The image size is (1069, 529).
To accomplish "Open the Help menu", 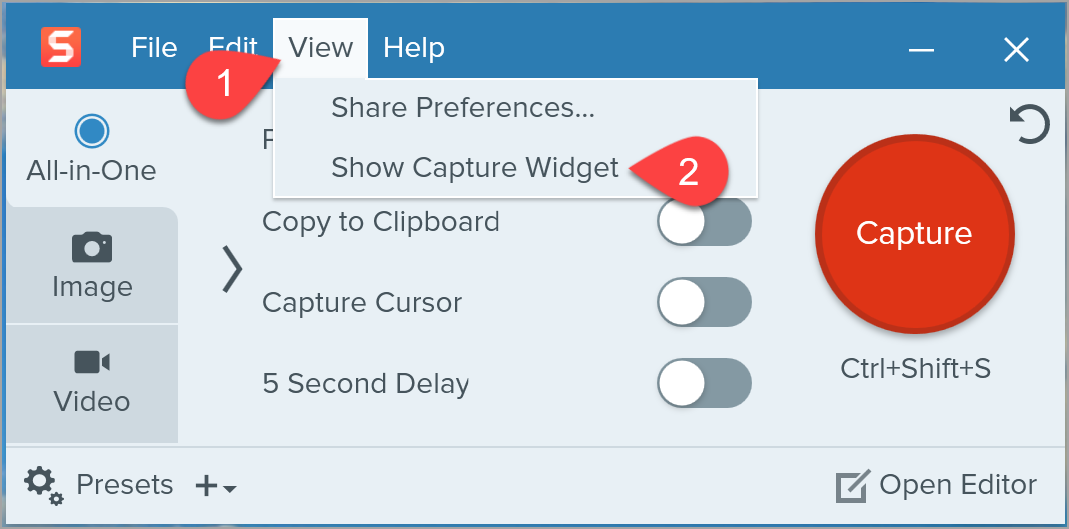I will [x=414, y=48].
